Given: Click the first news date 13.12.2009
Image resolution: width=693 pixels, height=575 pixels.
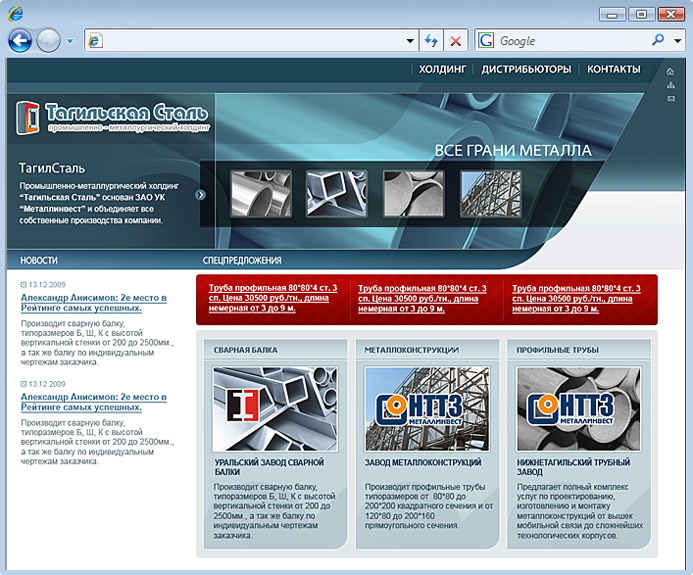Looking at the screenshot, I should point(47,285).
